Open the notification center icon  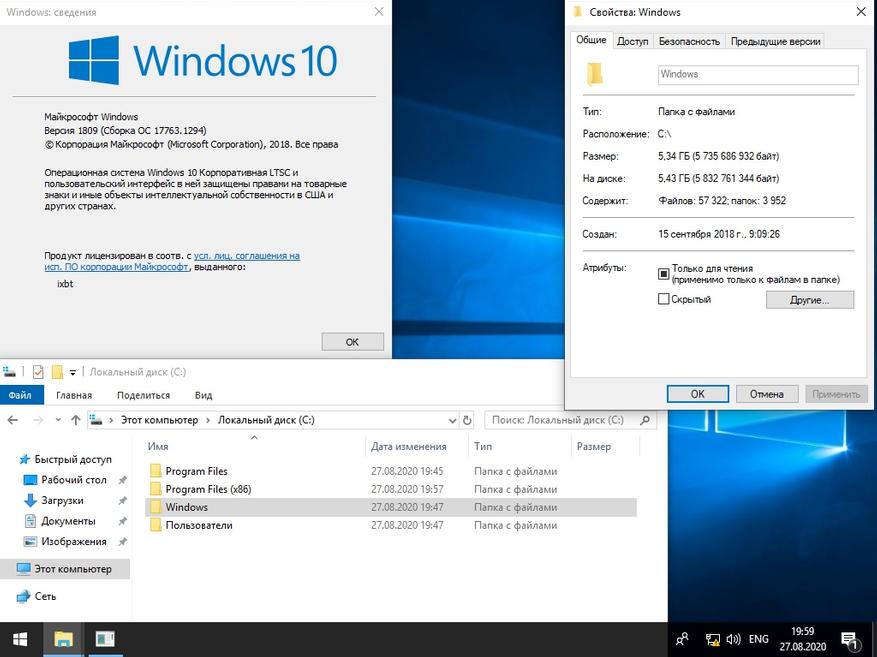(850, 640)
